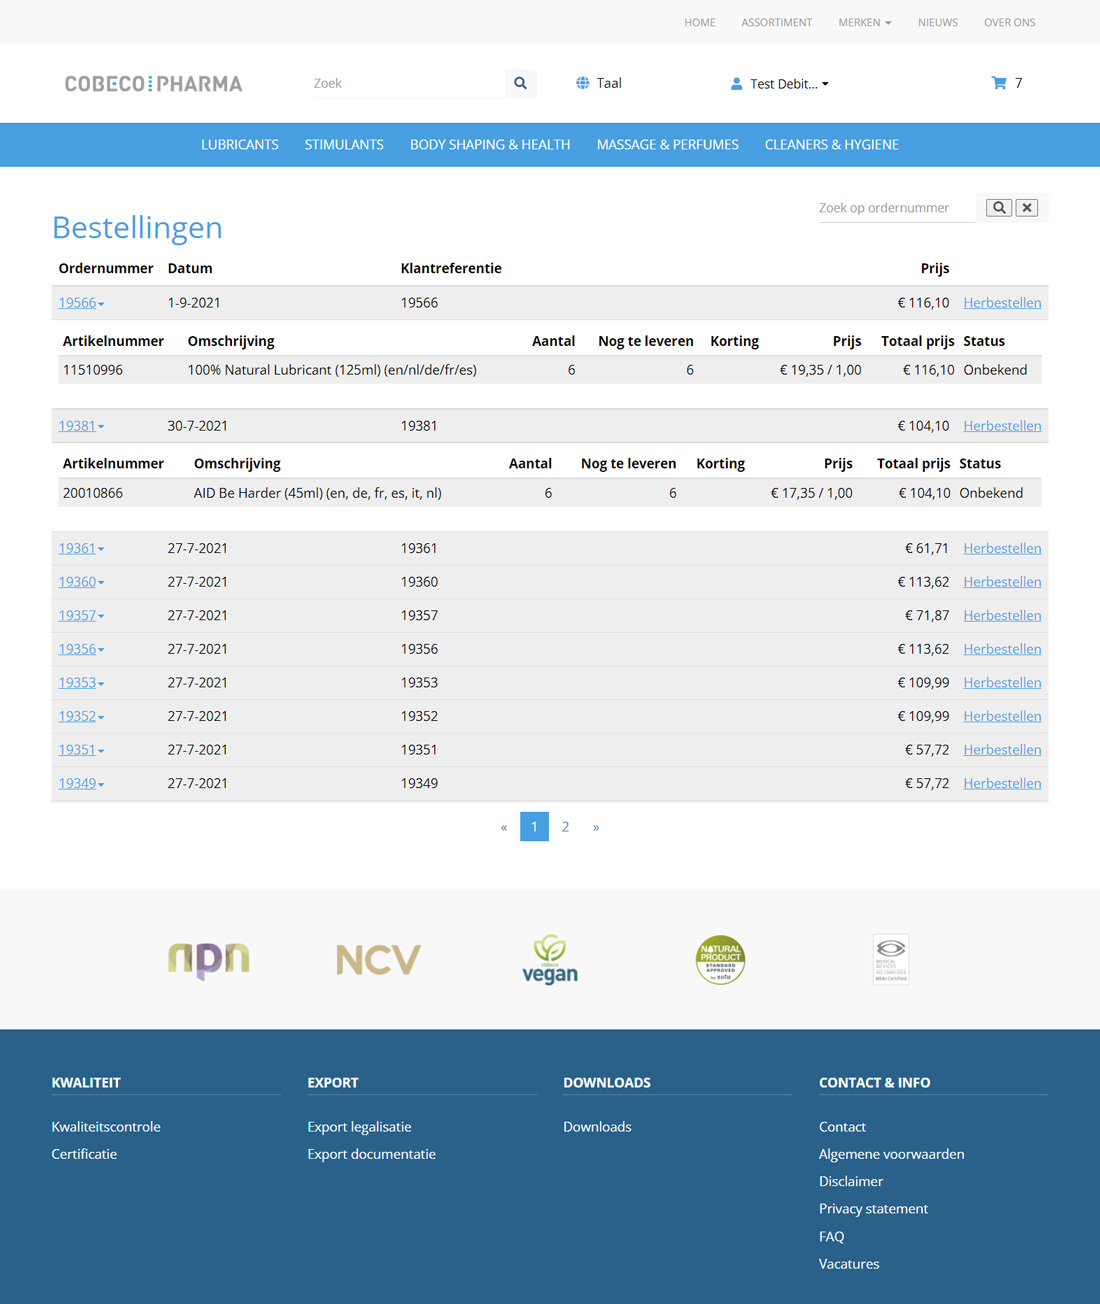This screenshot has width=1100, height=1304.
Task: Reorder order 19349 via Herbestellen
Action: click(x=1002, y=783)
